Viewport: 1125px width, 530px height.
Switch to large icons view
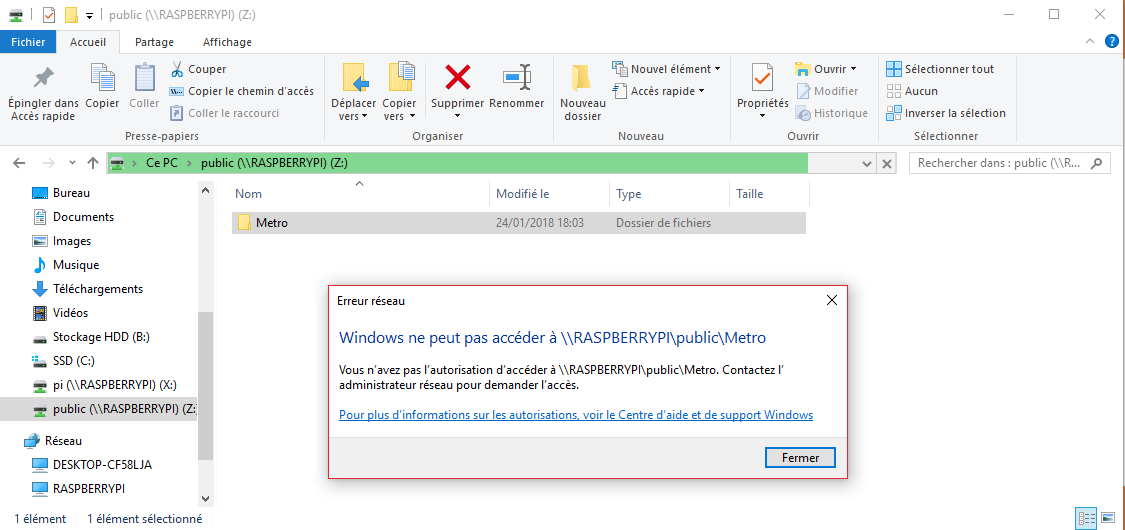(1107, 518)
